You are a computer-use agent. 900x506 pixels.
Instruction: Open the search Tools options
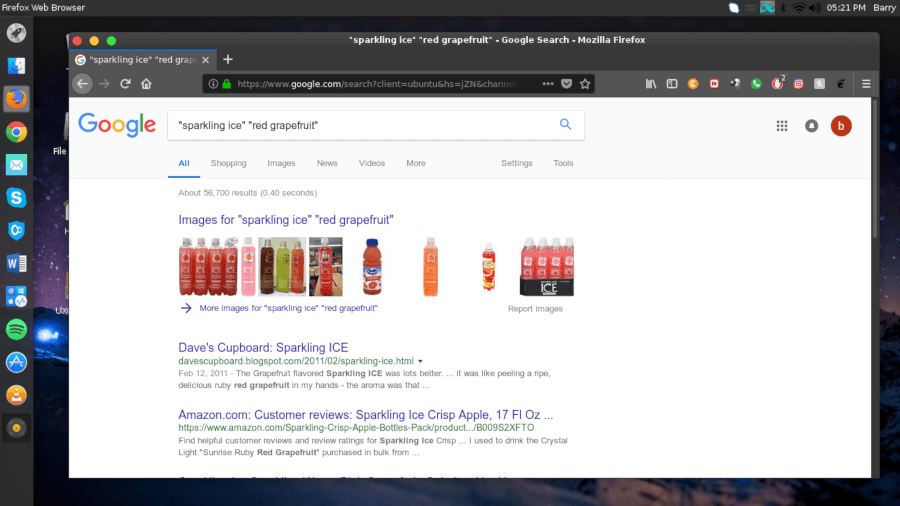click(563, 163)
